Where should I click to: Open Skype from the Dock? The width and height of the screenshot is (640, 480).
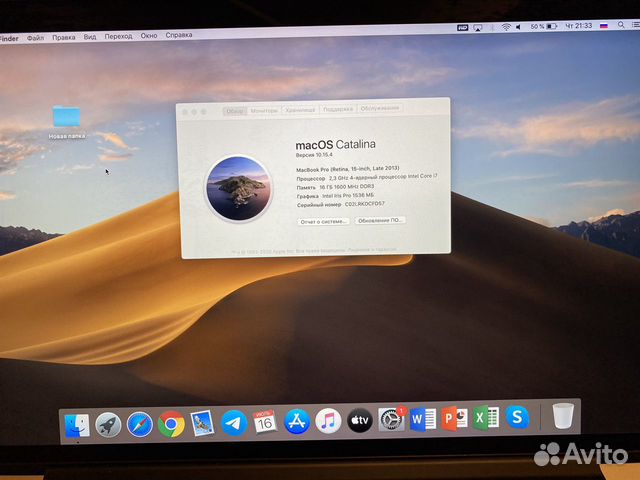(517, 417)
